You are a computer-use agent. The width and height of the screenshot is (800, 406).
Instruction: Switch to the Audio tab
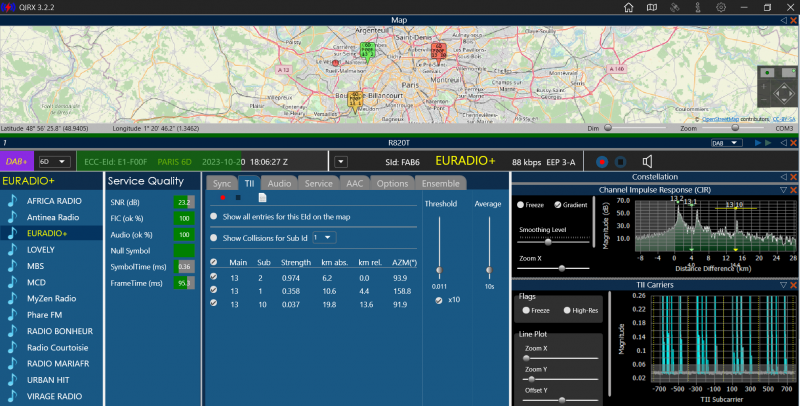pyautogui.click(x=279, y=183)
